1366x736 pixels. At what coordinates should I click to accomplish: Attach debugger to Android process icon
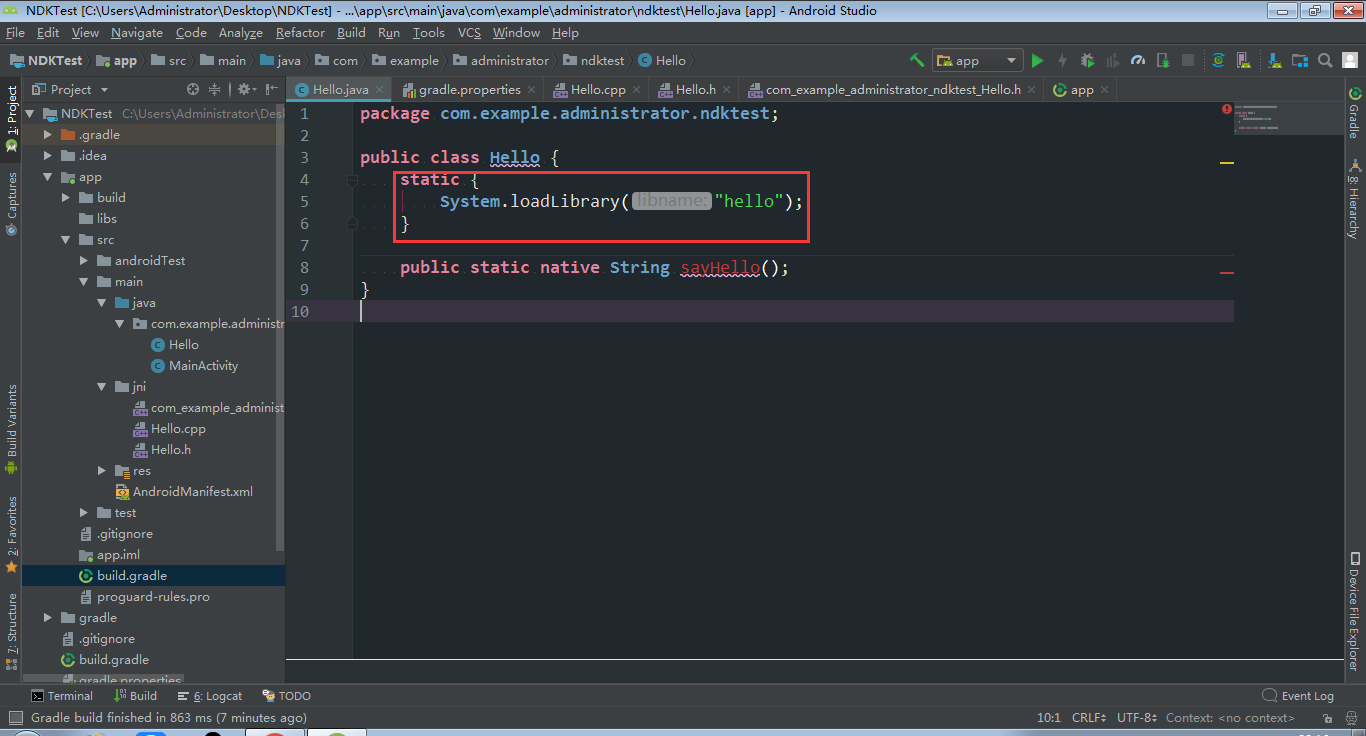pos(1162,60)
